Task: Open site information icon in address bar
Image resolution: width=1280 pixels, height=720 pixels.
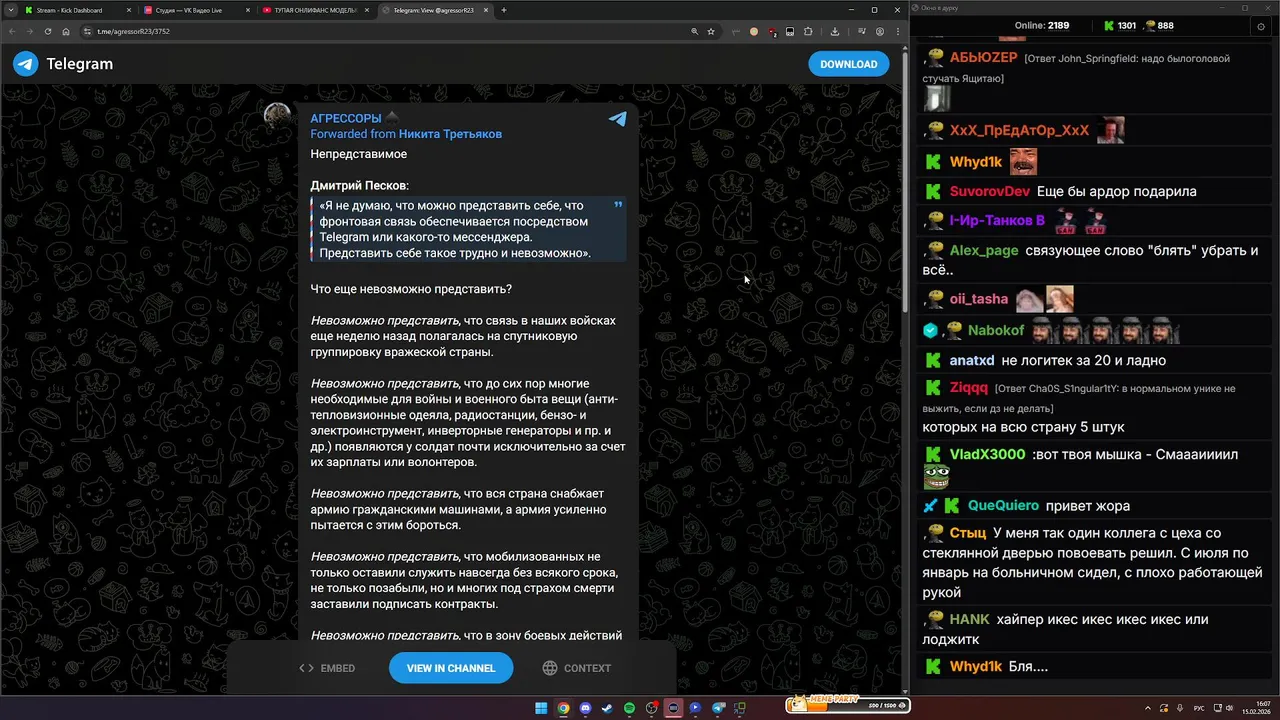Action: click(x=86, y=31)
